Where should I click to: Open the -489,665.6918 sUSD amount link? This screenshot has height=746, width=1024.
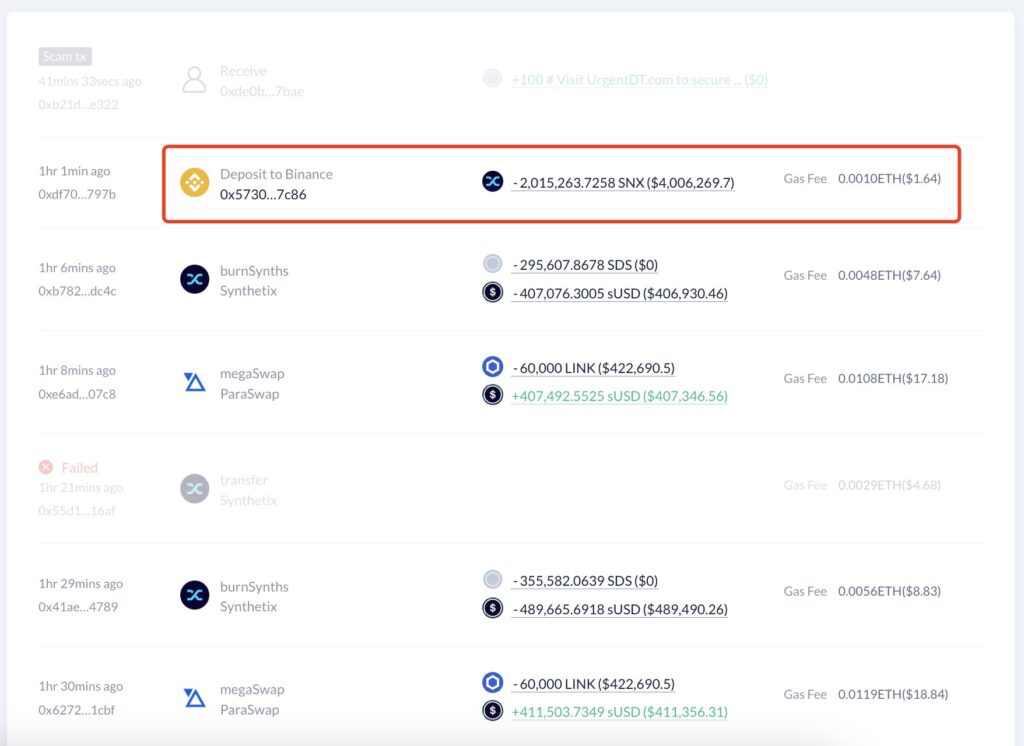619,609
